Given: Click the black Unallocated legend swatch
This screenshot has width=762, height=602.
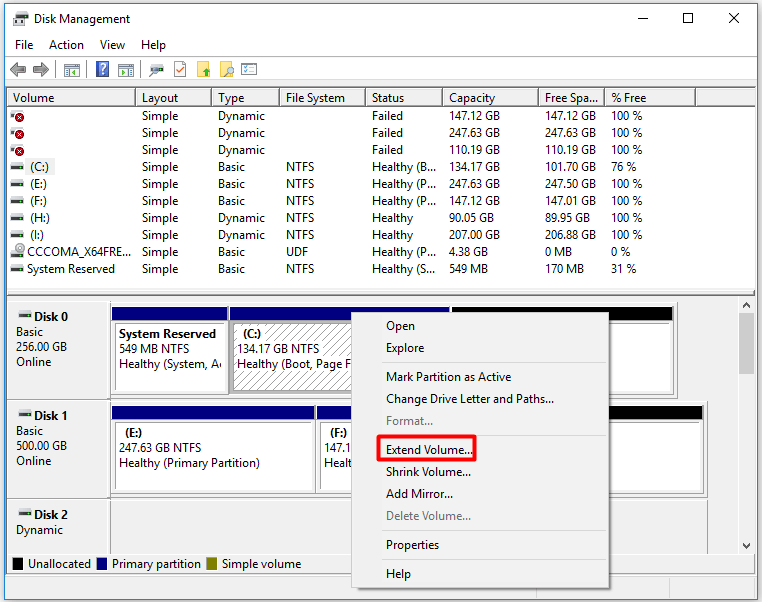Looking at the screenshot, I should 18,564.
